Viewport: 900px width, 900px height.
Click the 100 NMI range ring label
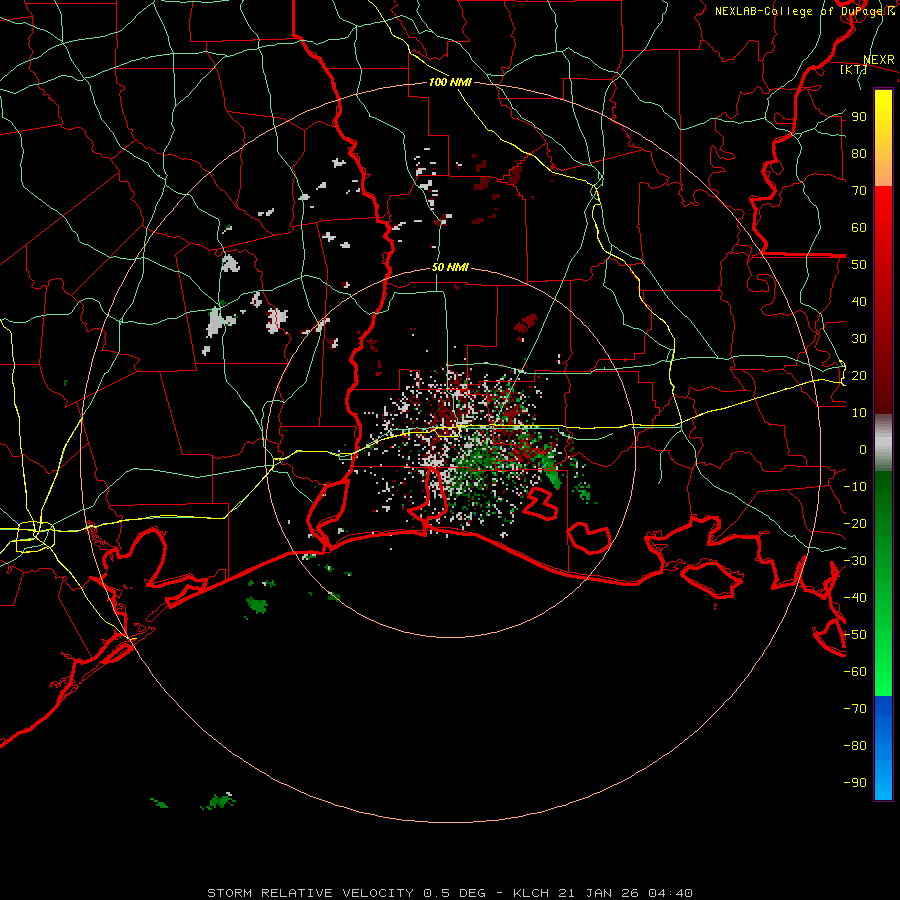pyautogui.click(x=450, y=82)
